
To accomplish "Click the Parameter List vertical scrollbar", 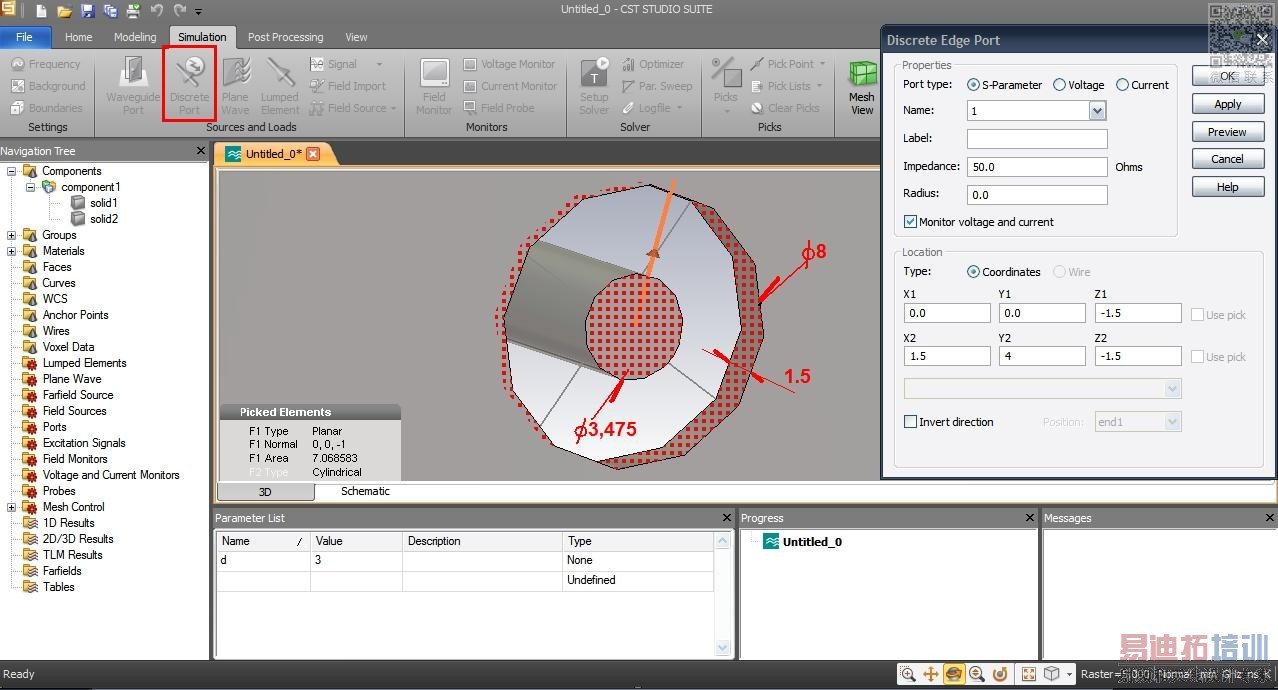I will [x=723, y=594].
